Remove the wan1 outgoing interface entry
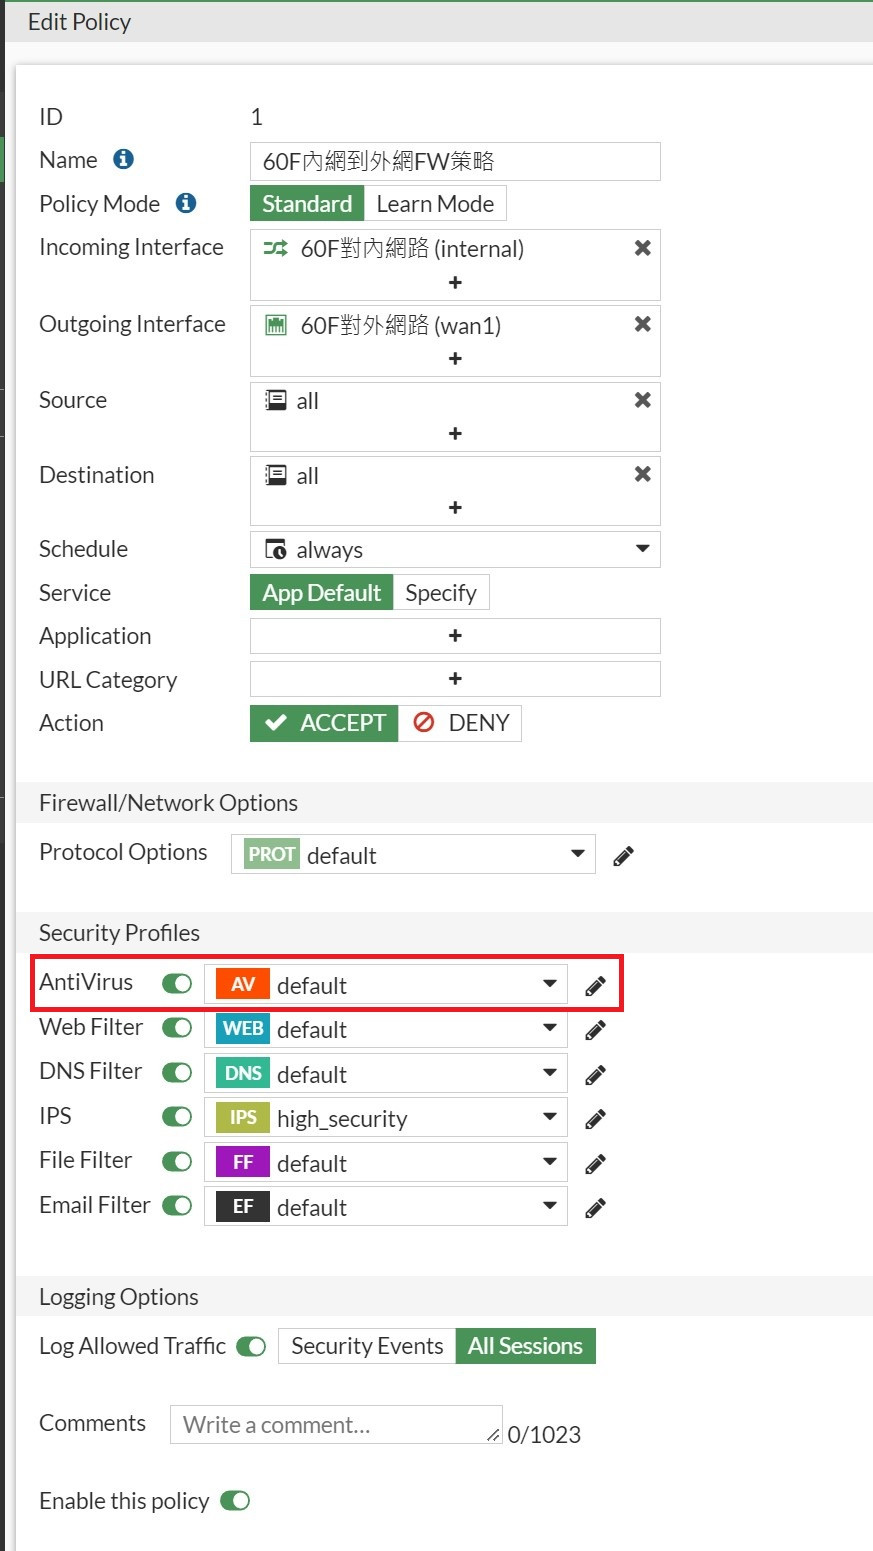 pos(643,324)
